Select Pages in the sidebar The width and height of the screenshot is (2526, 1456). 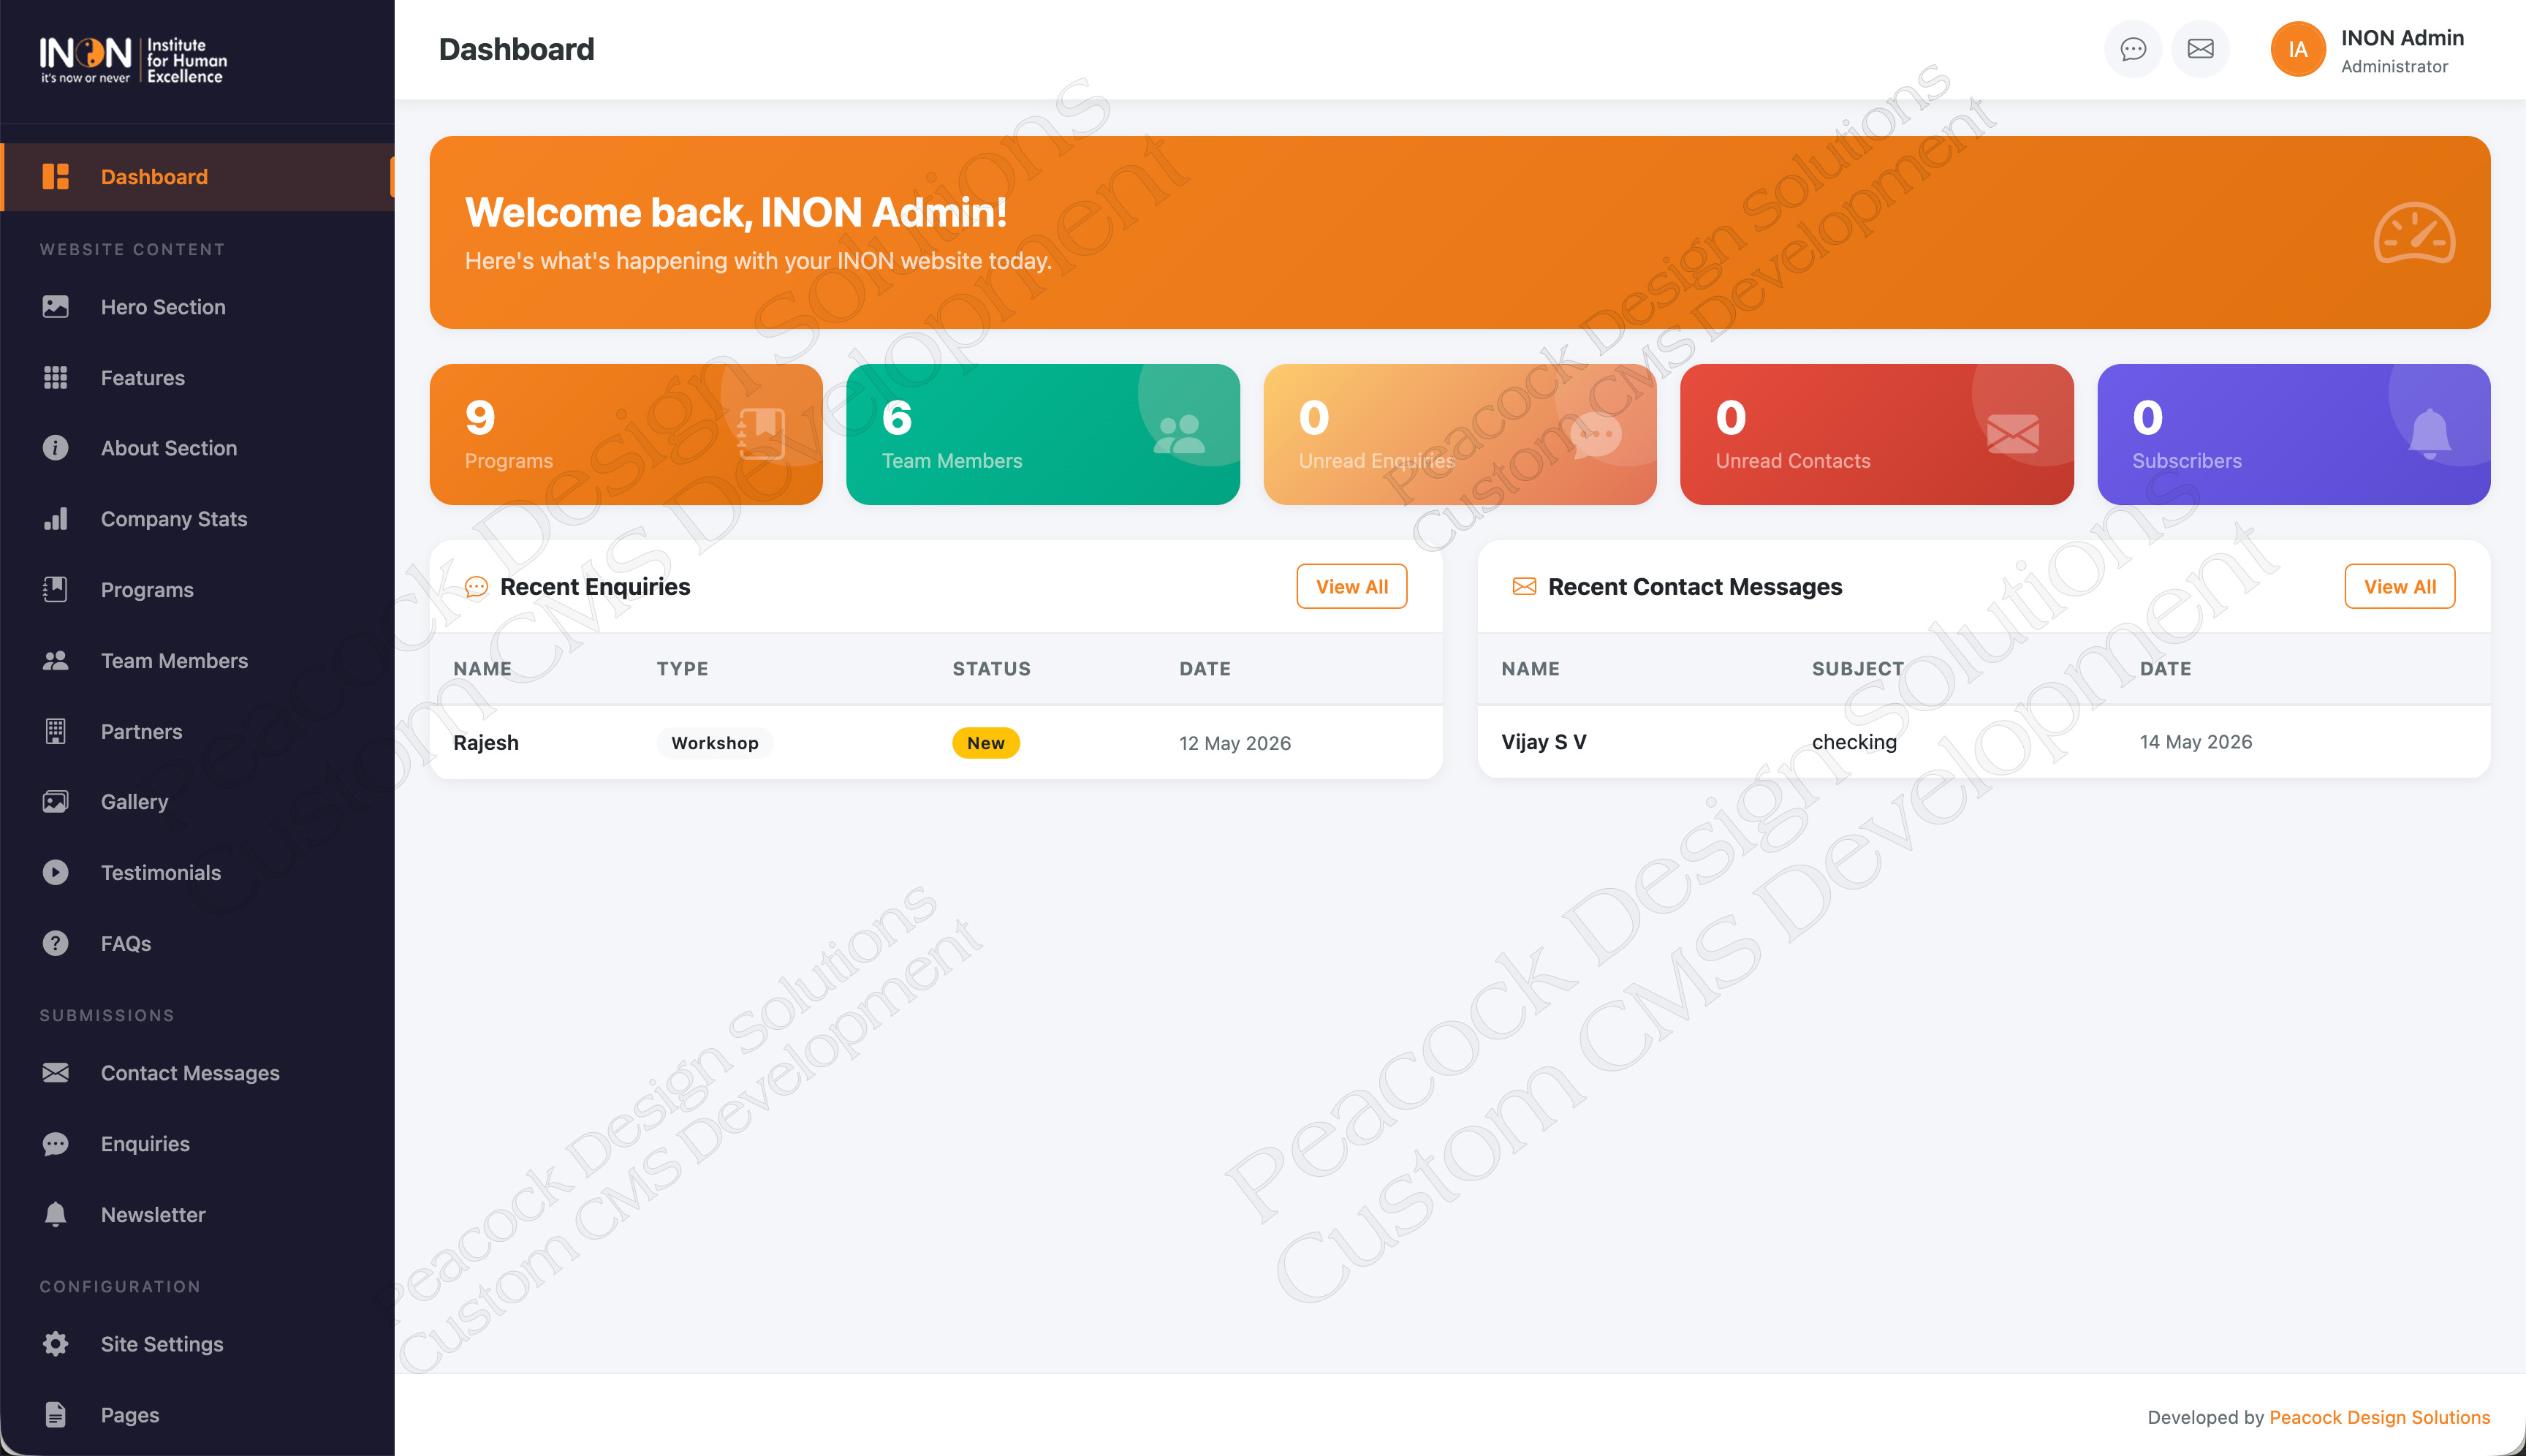(197, 1415)
